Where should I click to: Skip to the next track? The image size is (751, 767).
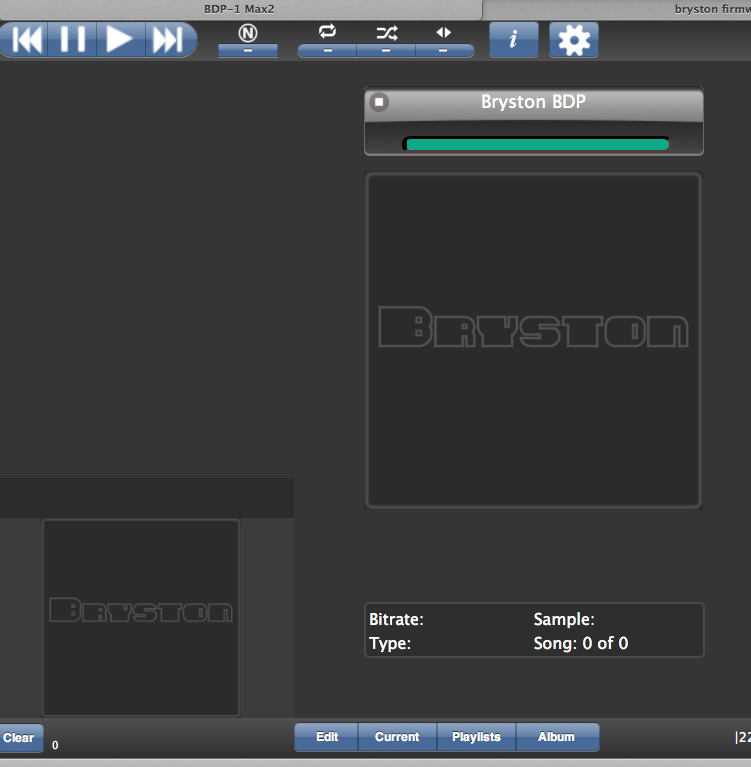click(170, 39)
